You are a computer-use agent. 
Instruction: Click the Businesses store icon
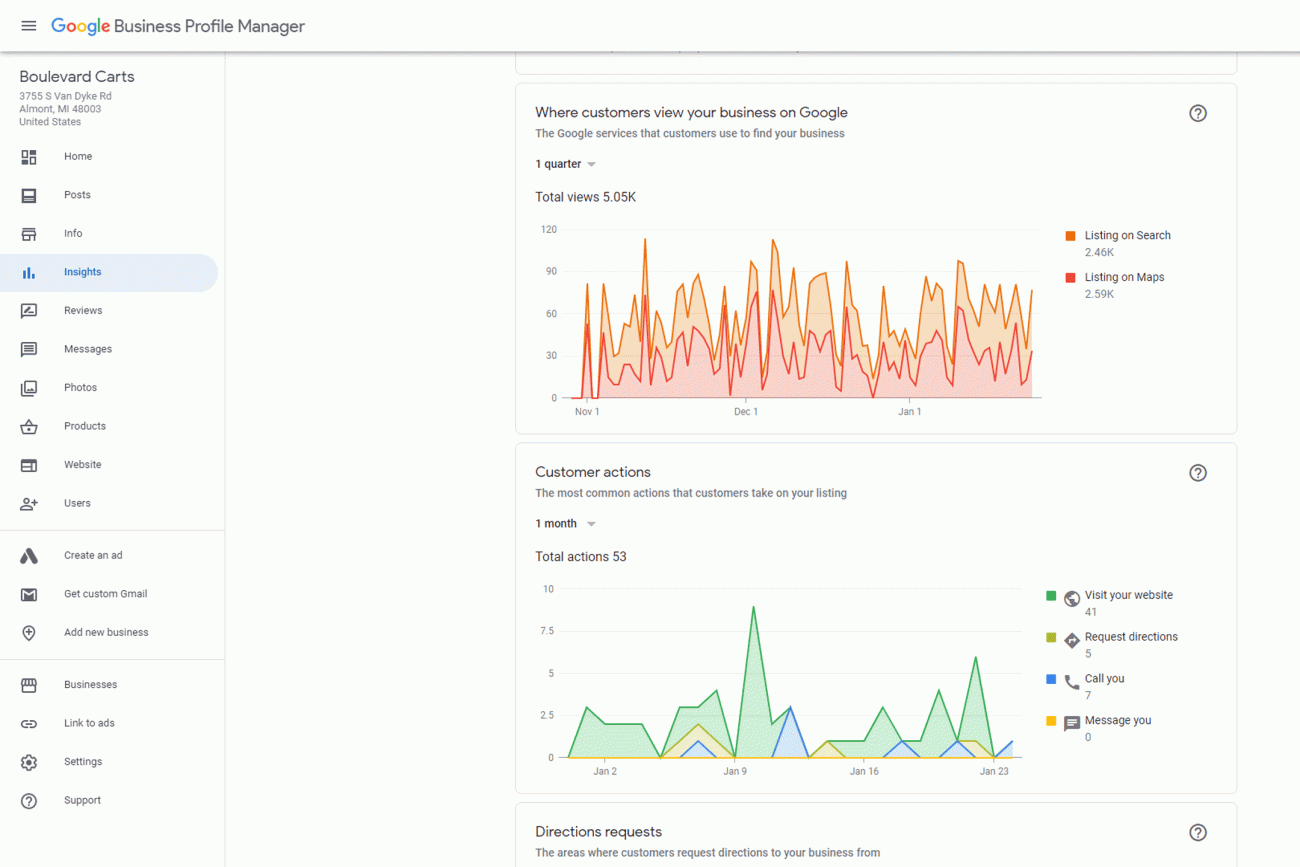(29, 685)
